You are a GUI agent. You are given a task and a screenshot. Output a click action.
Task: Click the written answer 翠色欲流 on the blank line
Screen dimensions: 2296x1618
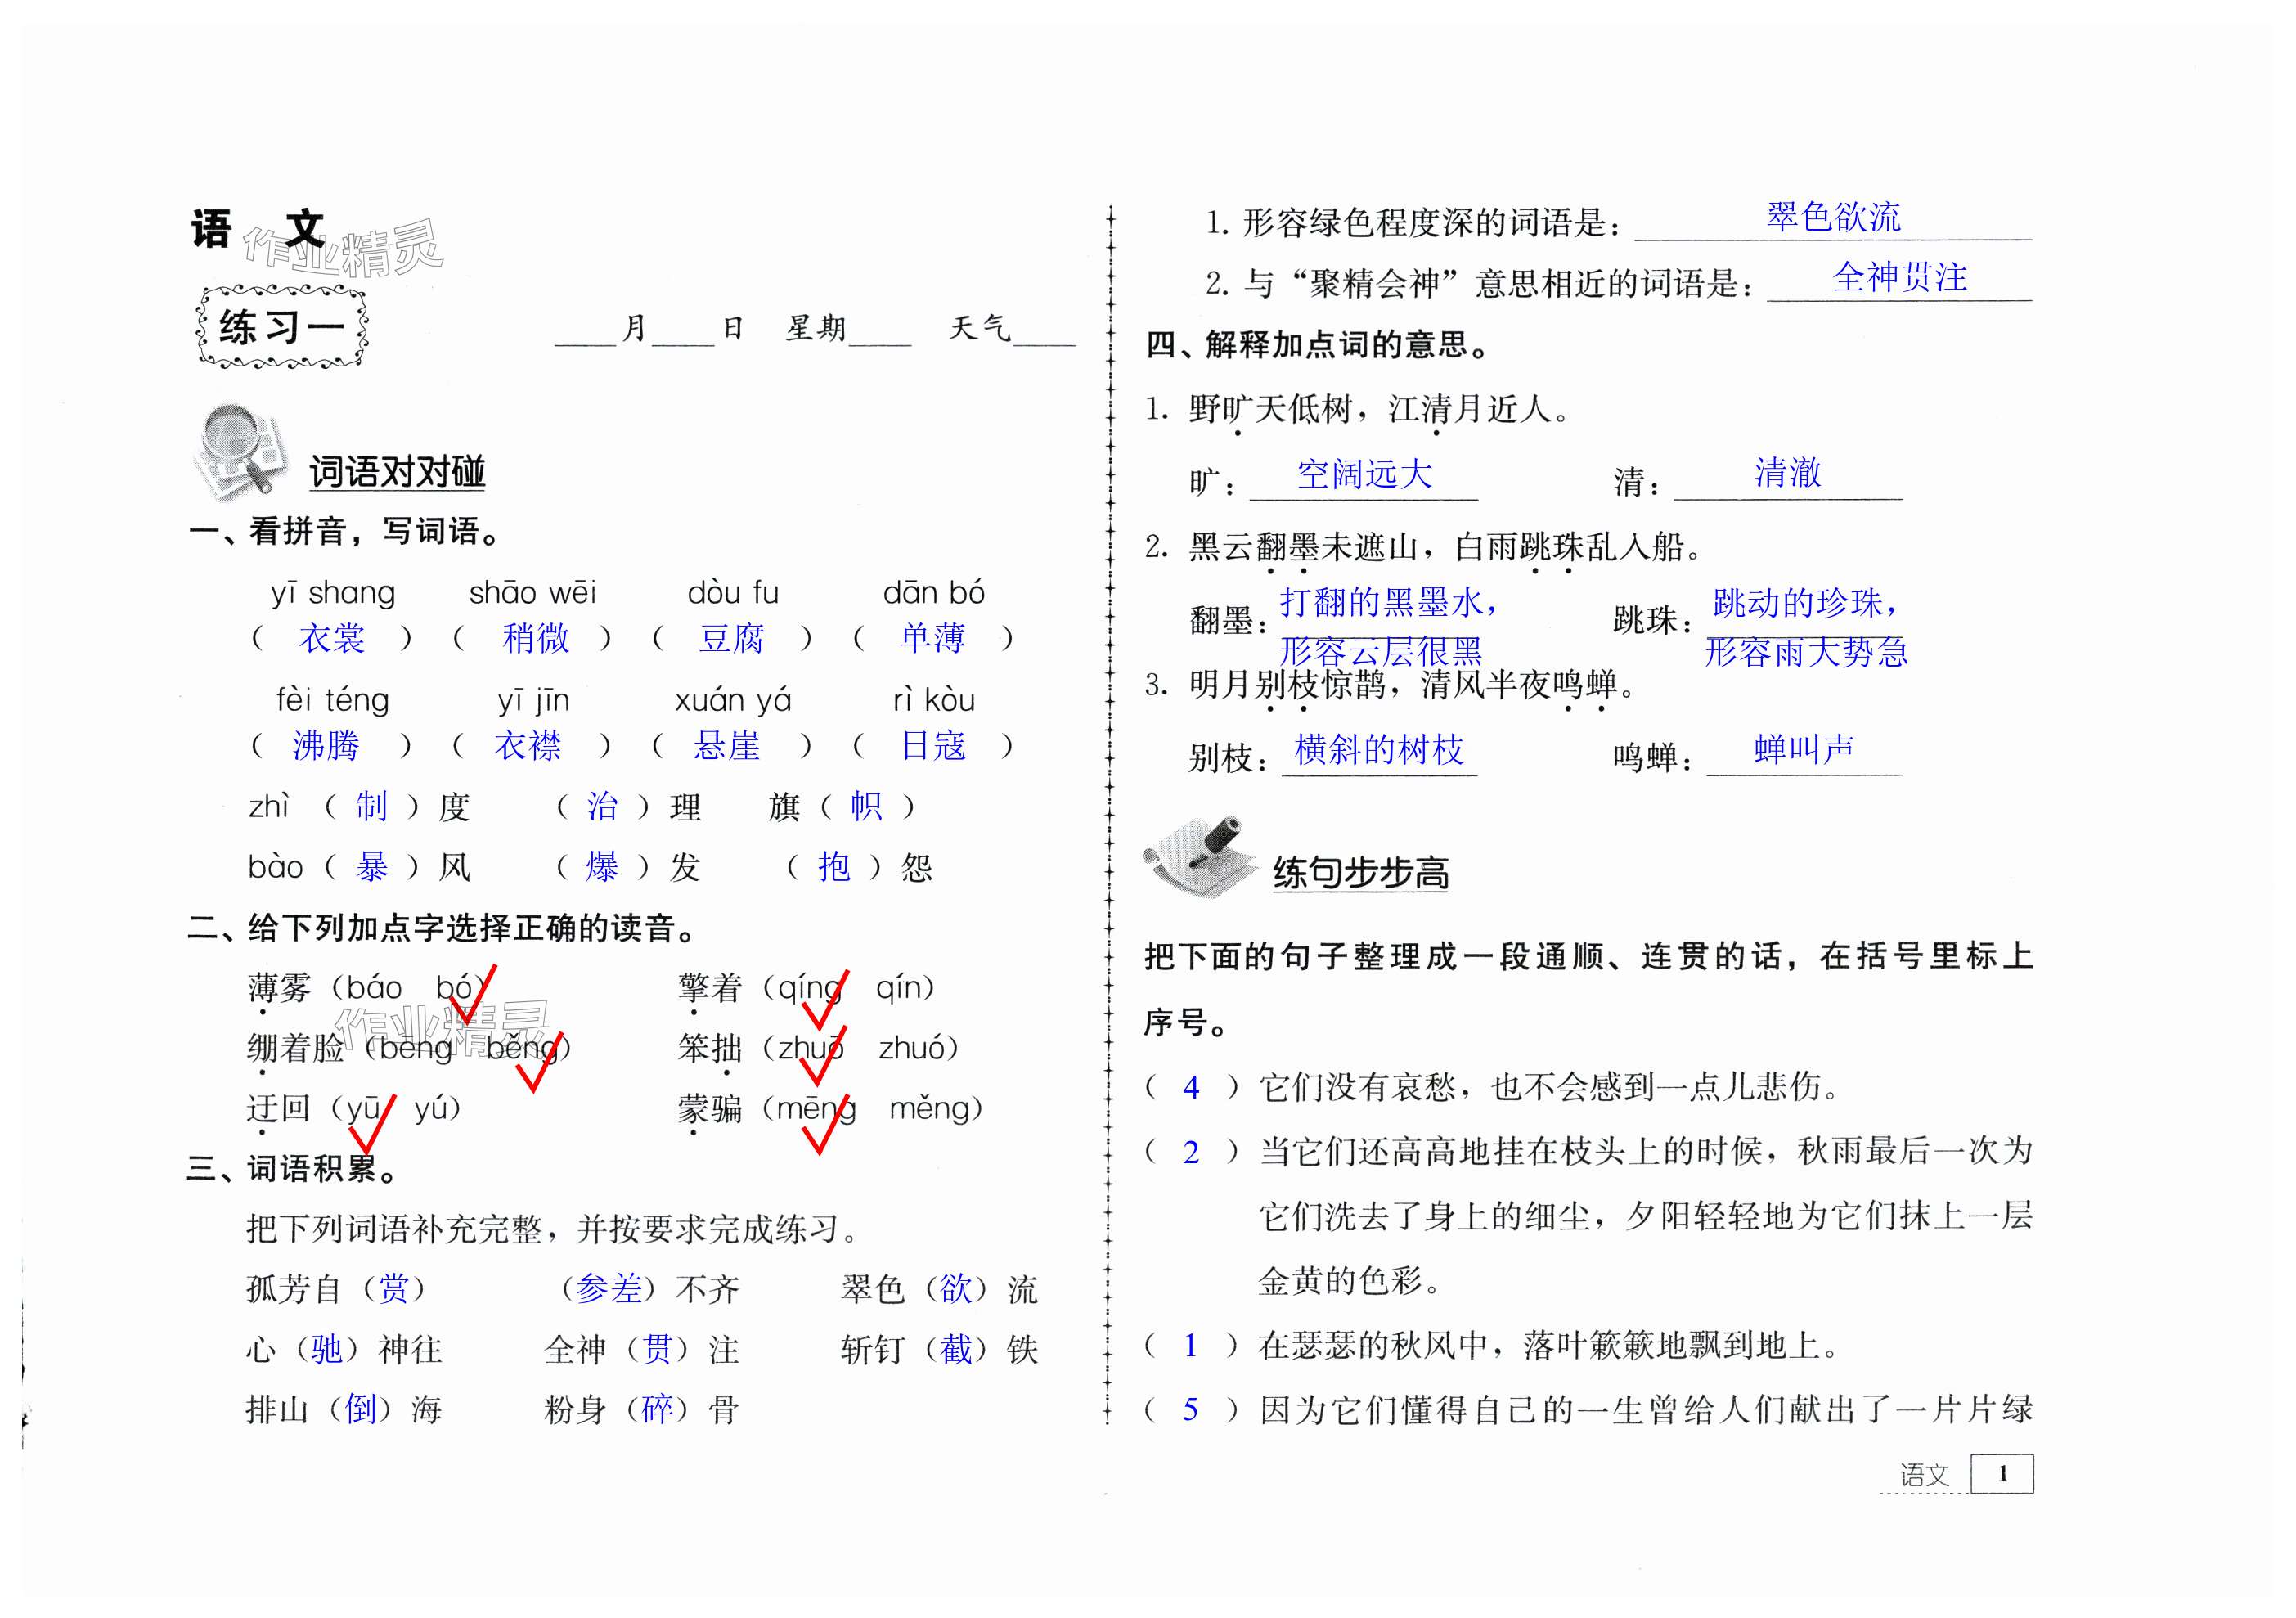coord(1833,217)
